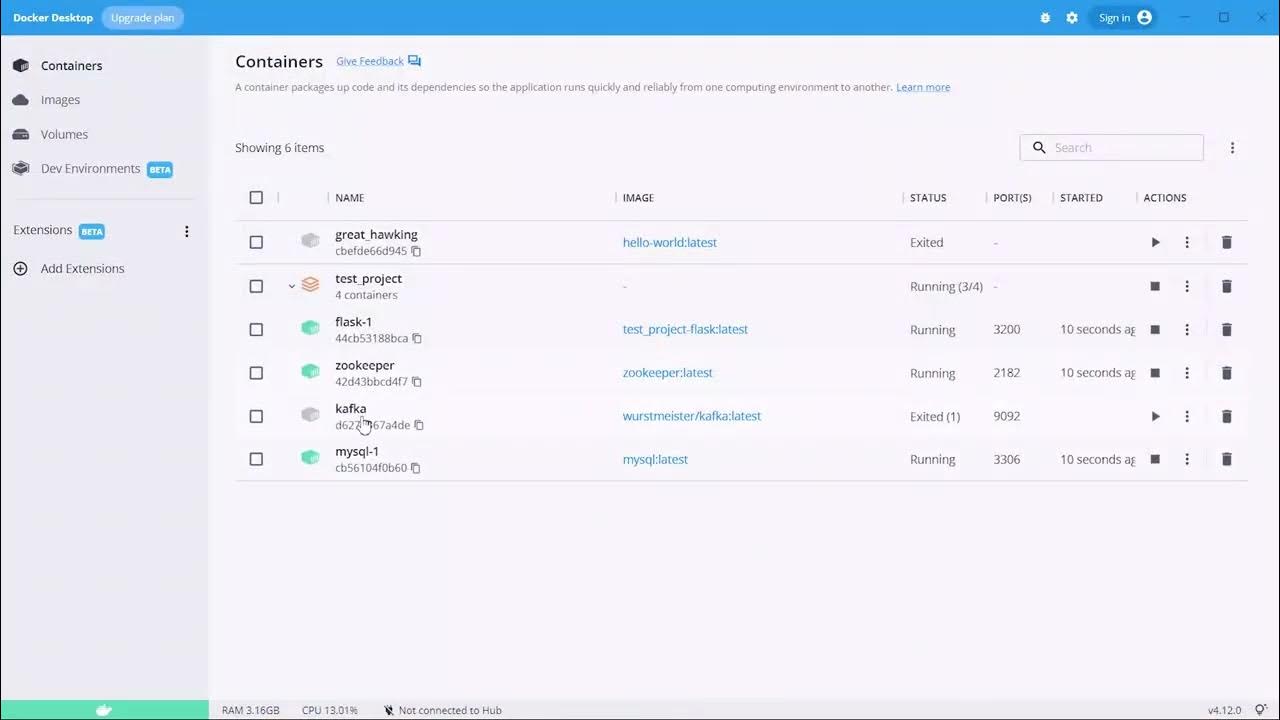Open the zookeeper:latest image link
The height and width of the screenshot is (720, 1280).
pos(668,373)
